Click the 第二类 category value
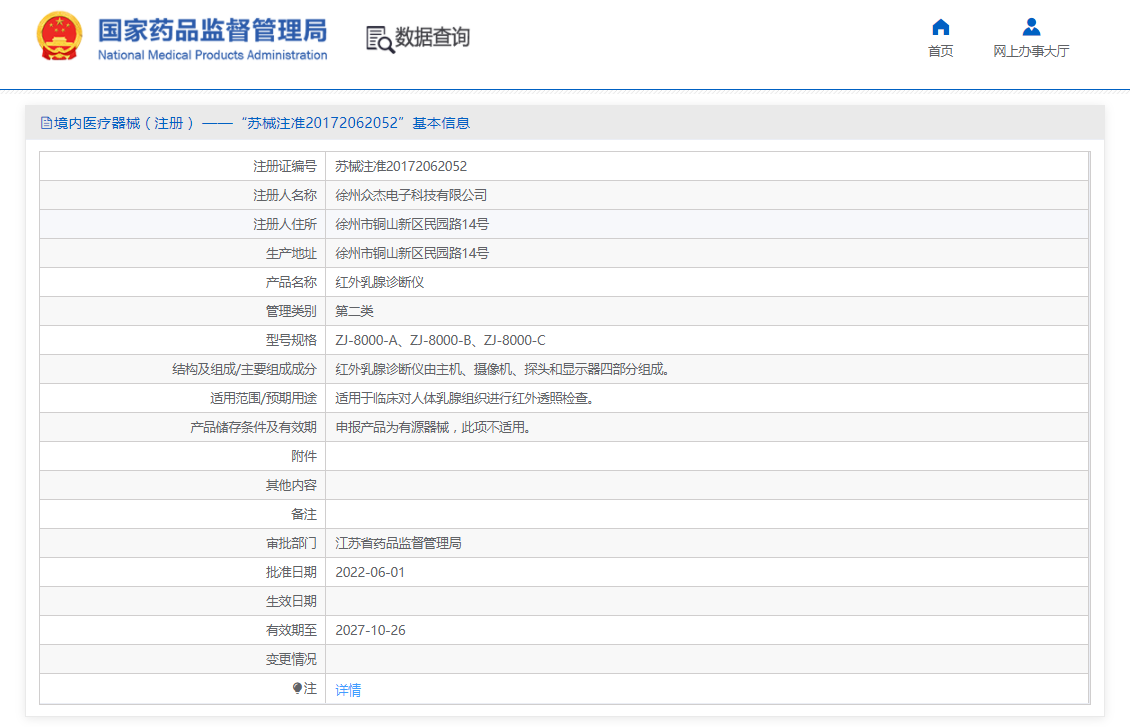The width and height of the screenshot is (1130, 727). point(355,311)
